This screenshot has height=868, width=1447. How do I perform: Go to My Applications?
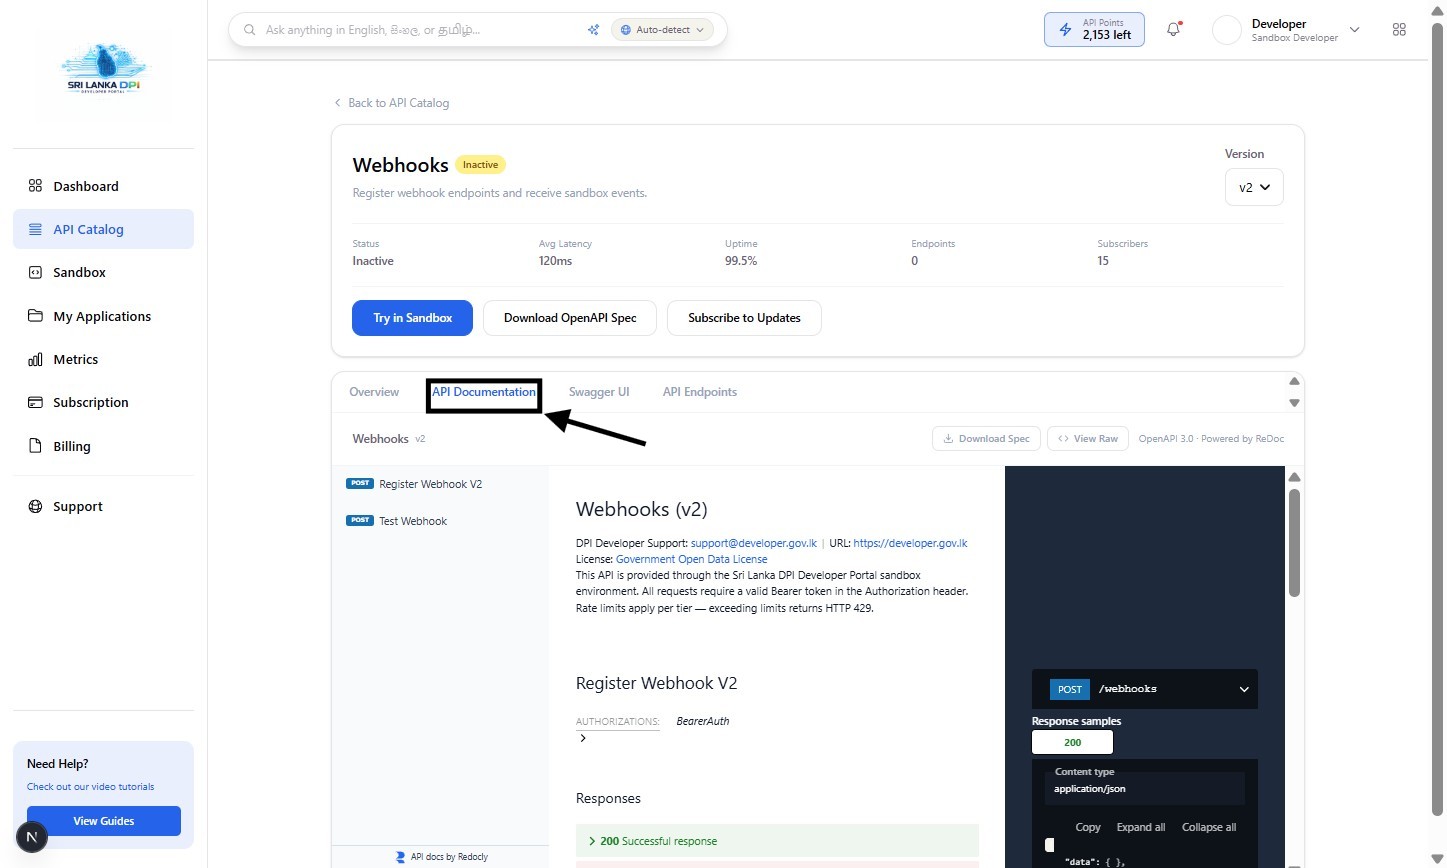[103, 316]
